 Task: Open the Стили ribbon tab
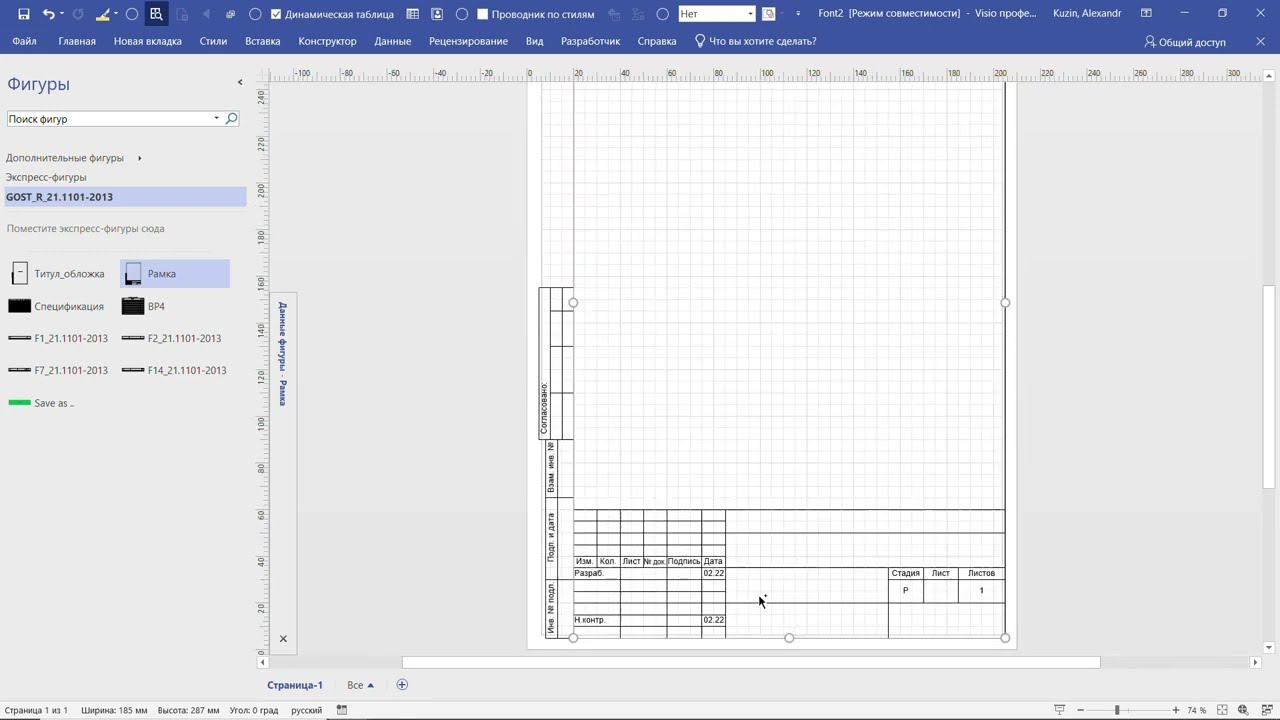point(213,41)
